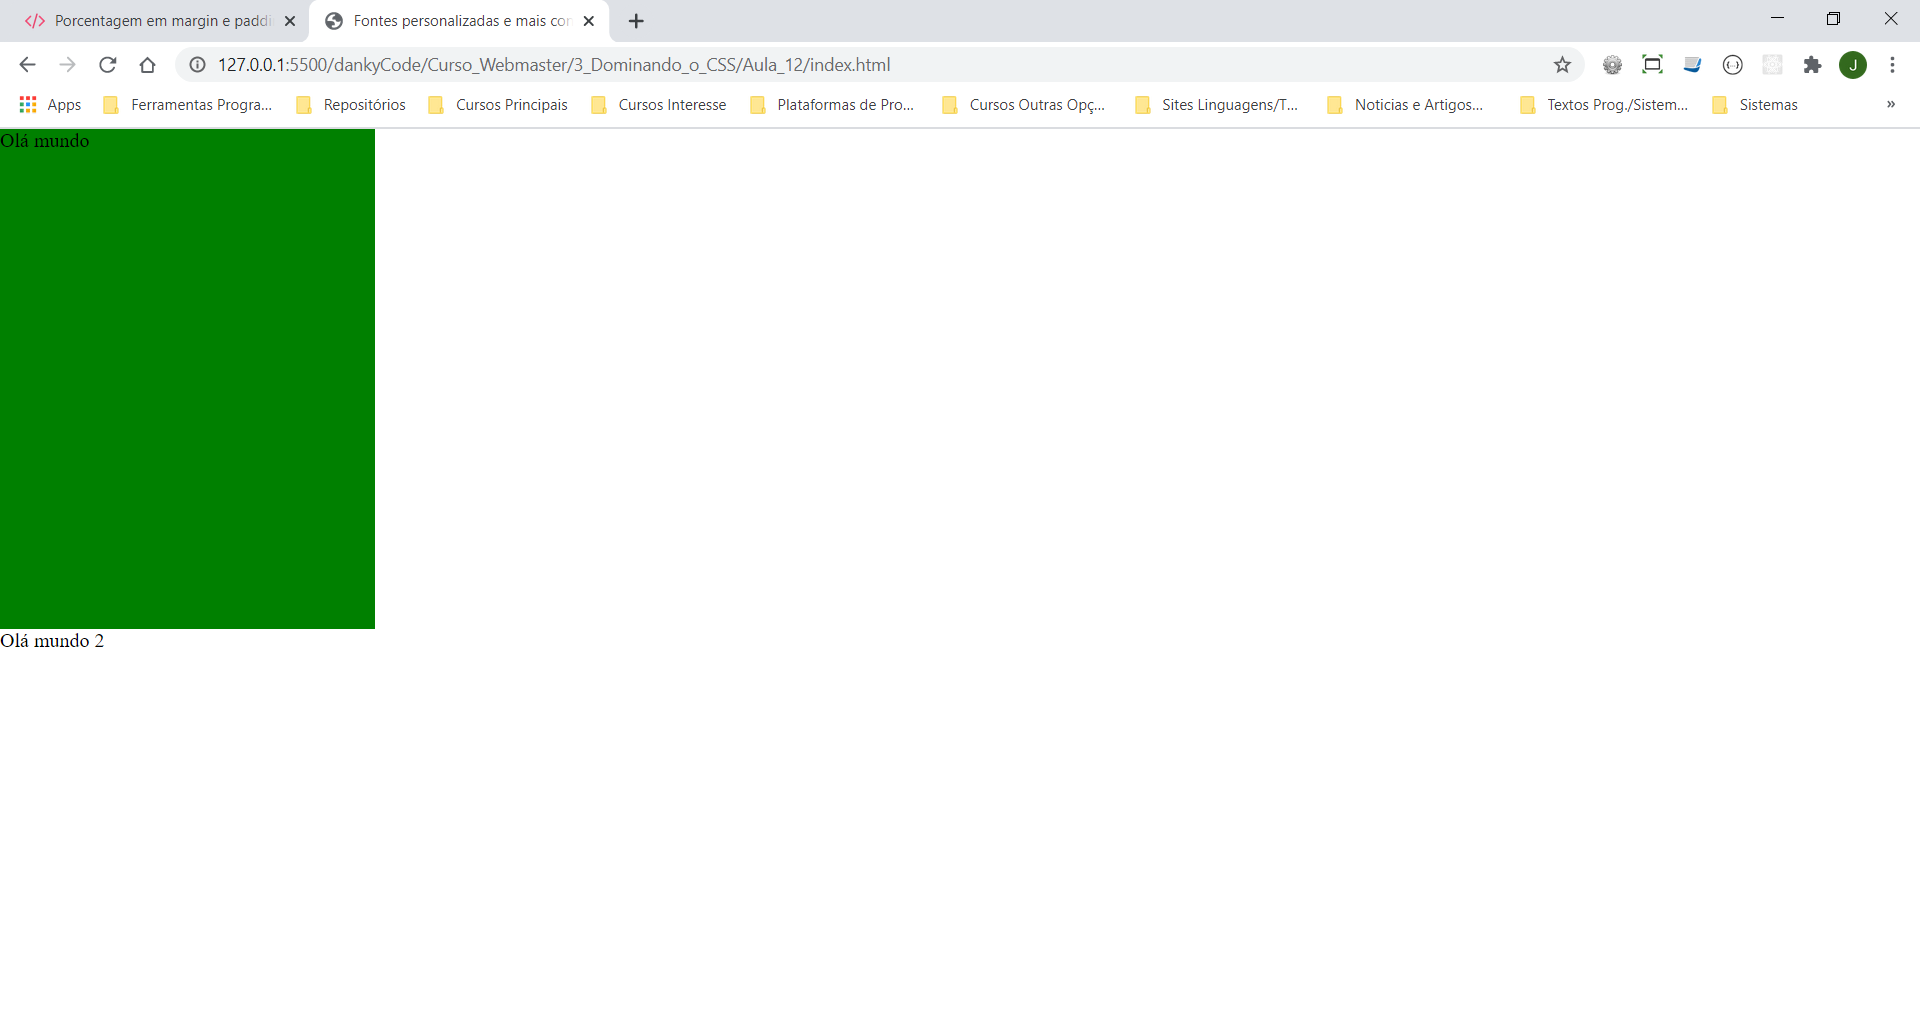Open the home page
This screenshot has width=1920, height=1030.
point(147,65)
